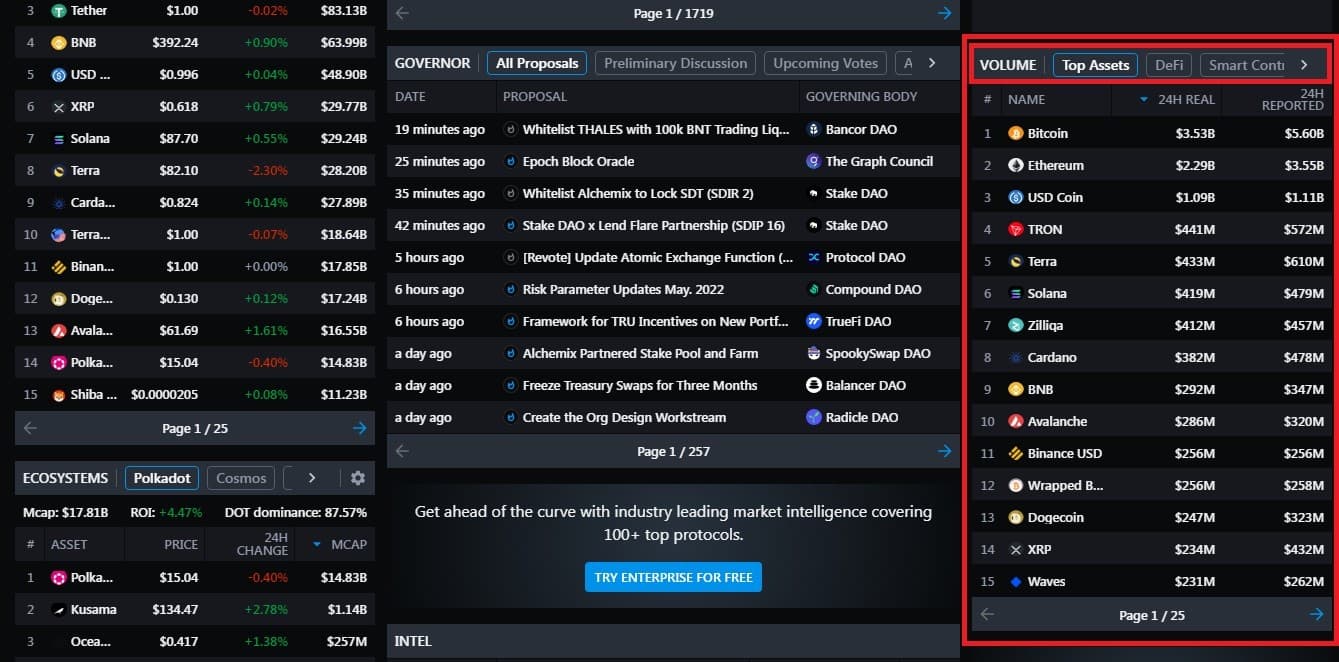Open Whitelist THALES with 100k BNT proposal
Image resolution: width=1339 pixels, height=662 pixels.
click(655, 129)
